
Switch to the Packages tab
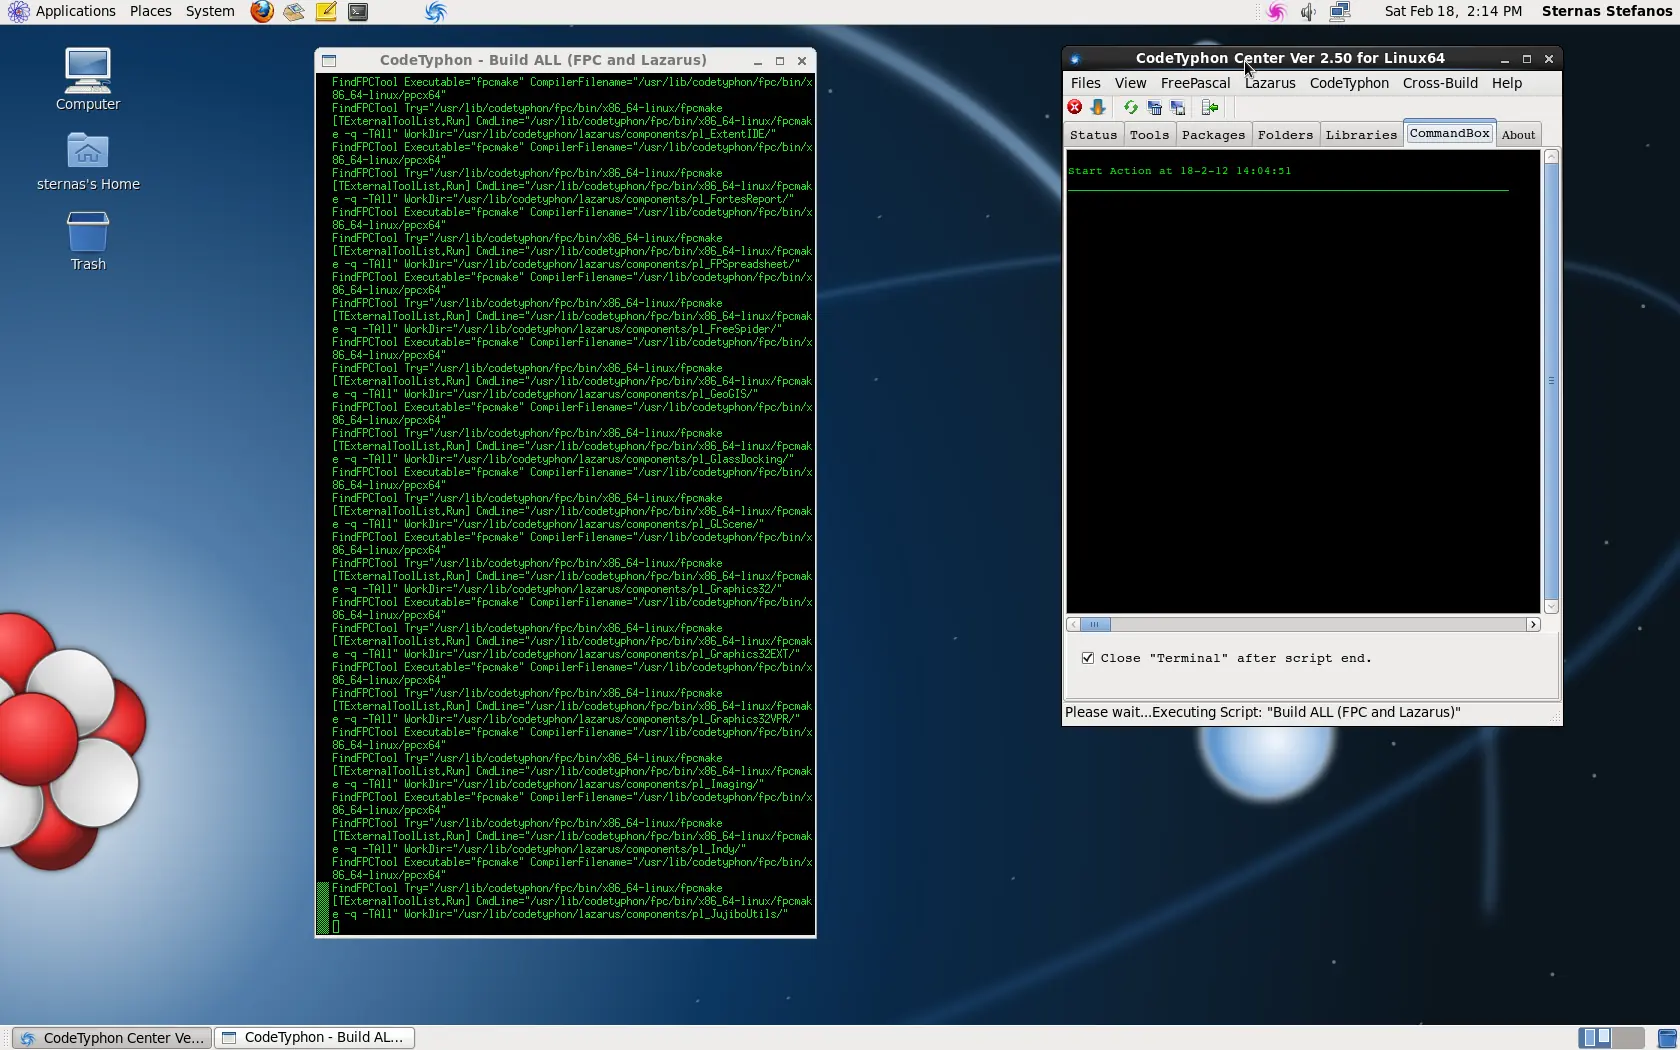[x=1213, y=135]
